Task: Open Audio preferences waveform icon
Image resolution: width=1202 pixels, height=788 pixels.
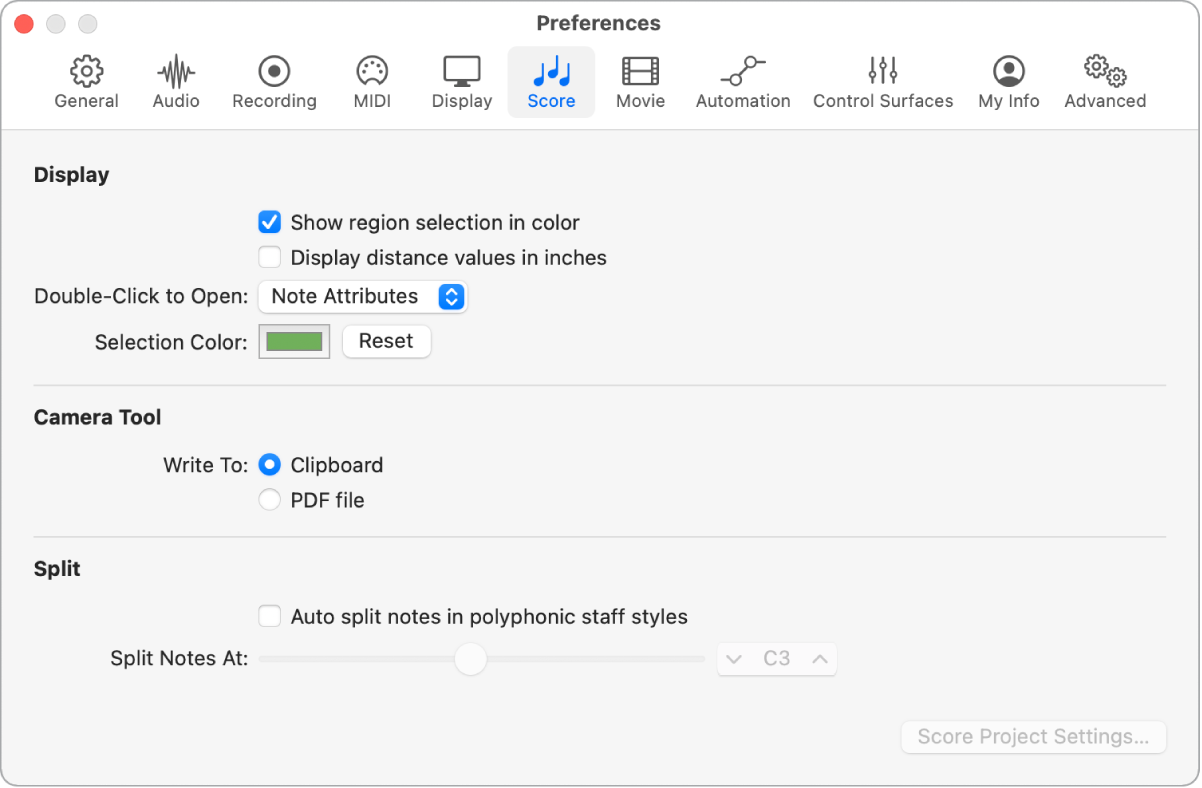Action: pos(176,72)
